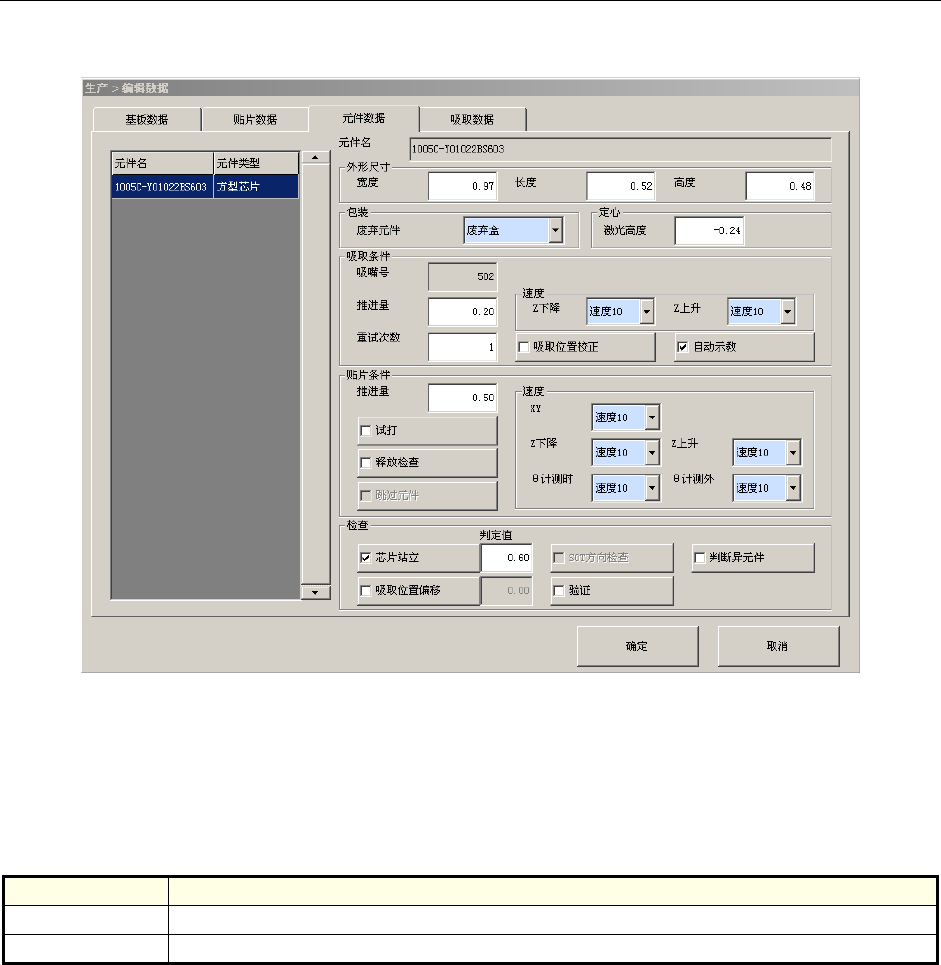Click the 元件名 column header
The height and width of the screenshot is (965, 941).
[162, 163]
